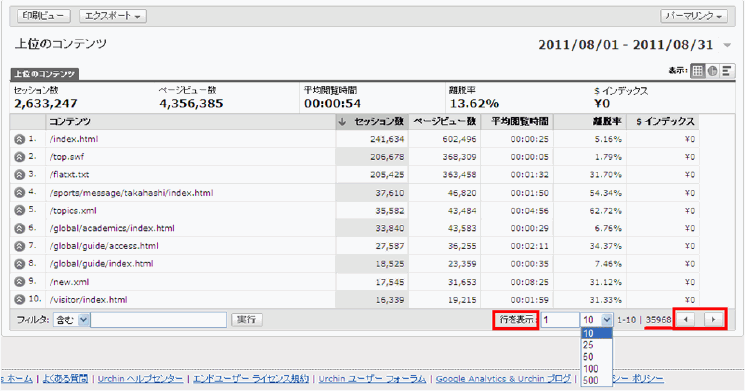Click the filter text input field

click(159, 320)
